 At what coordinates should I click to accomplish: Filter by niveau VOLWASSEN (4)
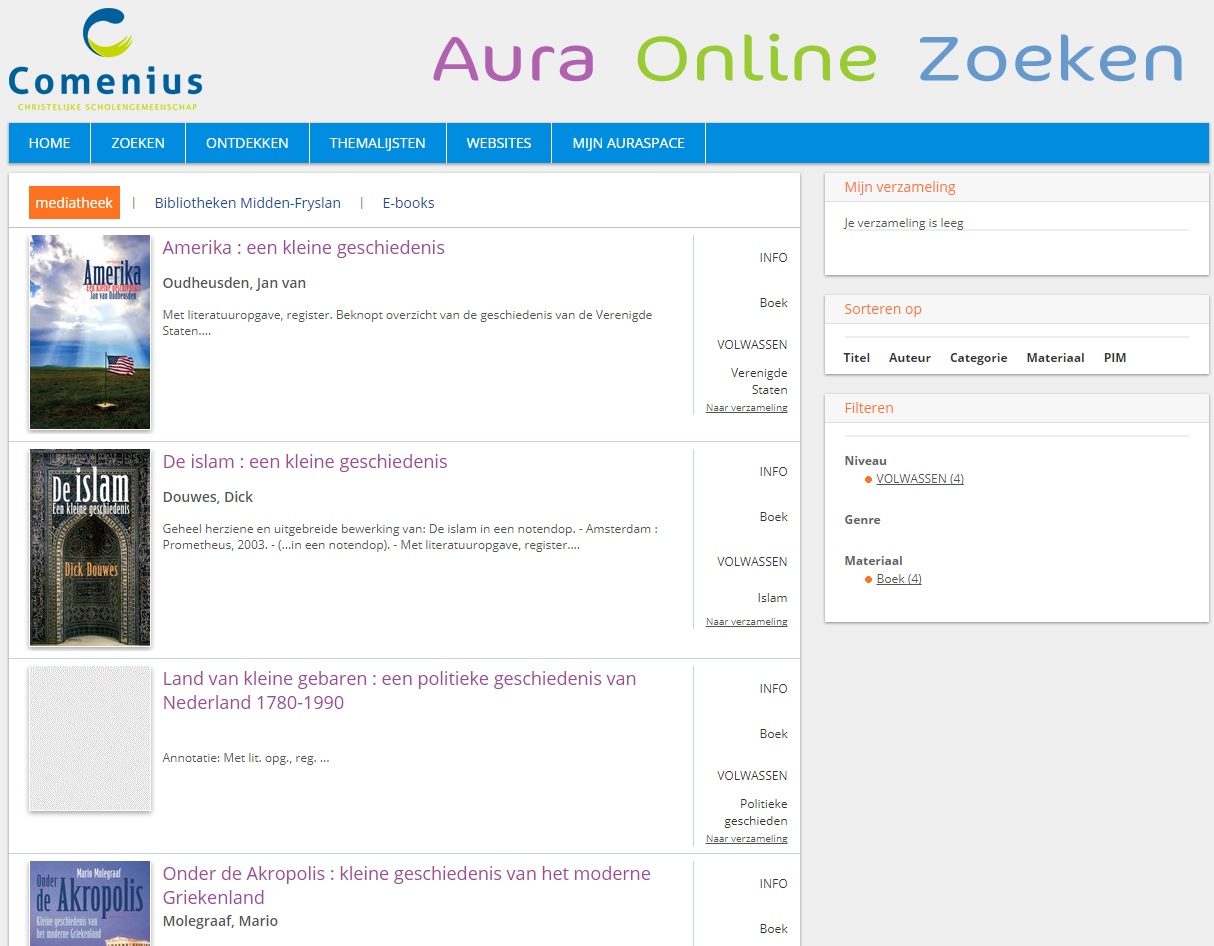pos(919,479)
